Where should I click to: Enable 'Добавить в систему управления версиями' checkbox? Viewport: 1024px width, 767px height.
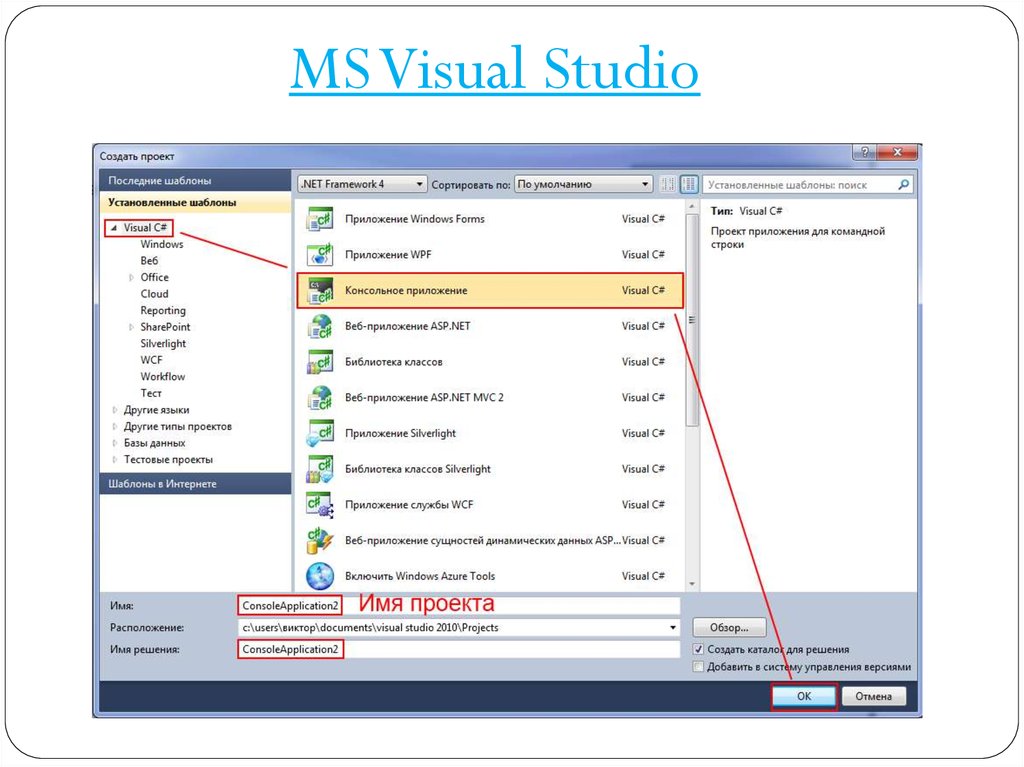coord(698,667)
